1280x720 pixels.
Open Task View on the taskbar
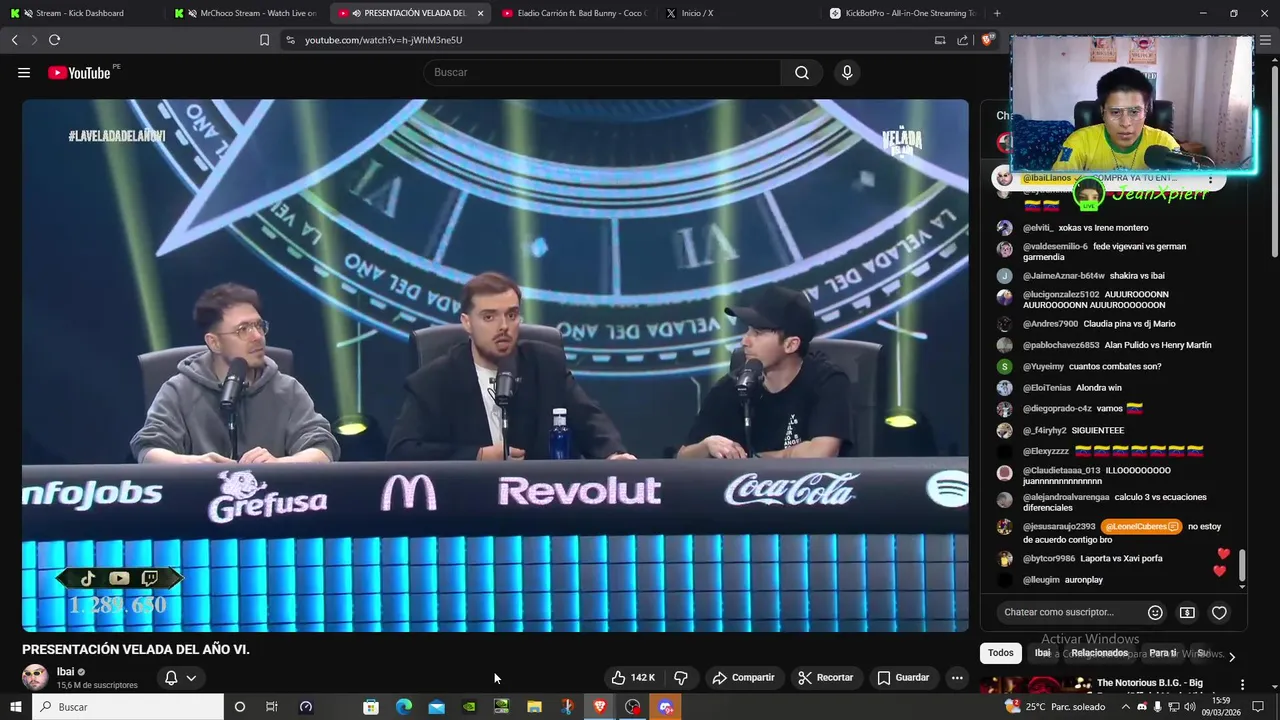click(271, 707)
